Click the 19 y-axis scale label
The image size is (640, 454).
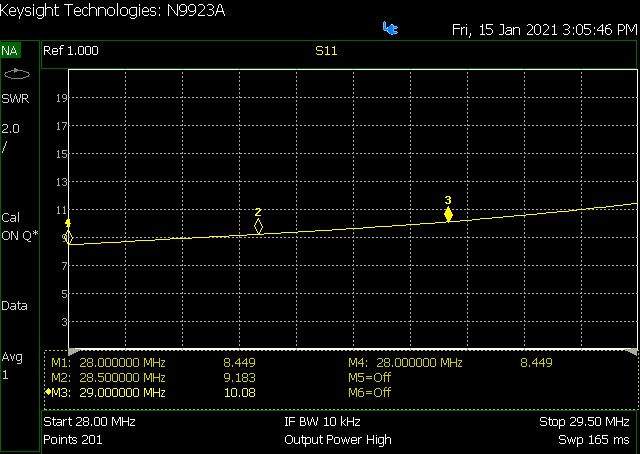click(x=62, y=98)
